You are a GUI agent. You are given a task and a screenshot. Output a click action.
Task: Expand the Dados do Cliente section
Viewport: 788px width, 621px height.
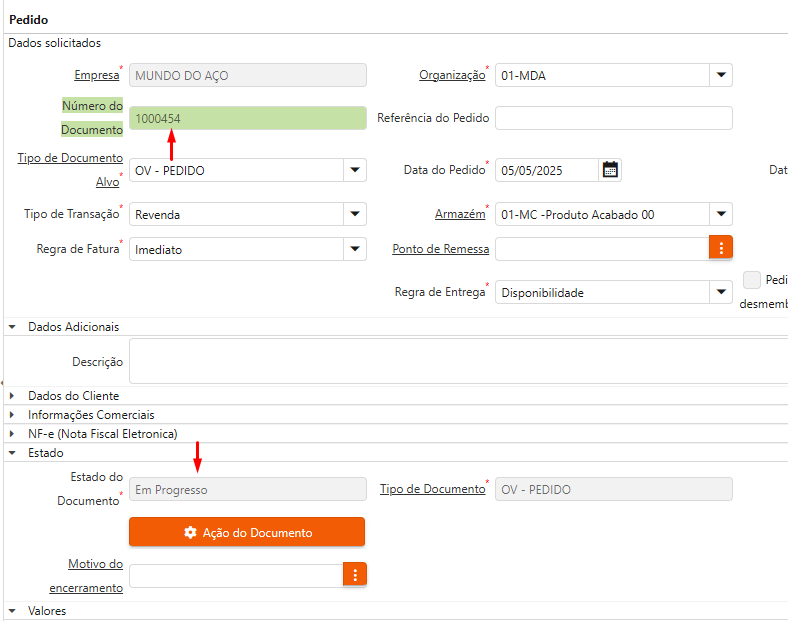tap(12, 396)
